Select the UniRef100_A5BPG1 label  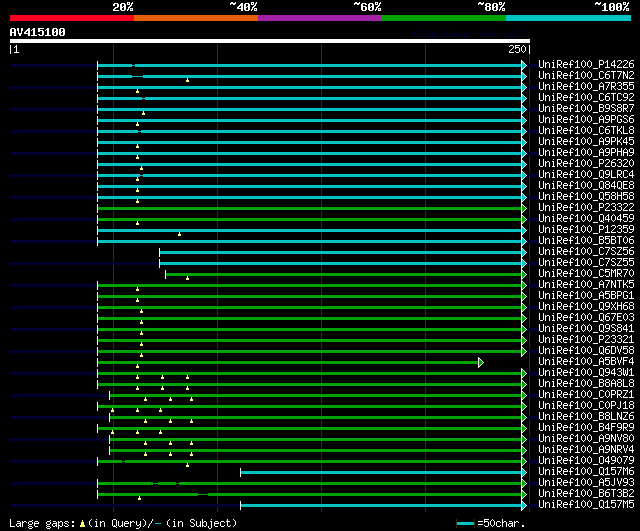coord(586,296)
